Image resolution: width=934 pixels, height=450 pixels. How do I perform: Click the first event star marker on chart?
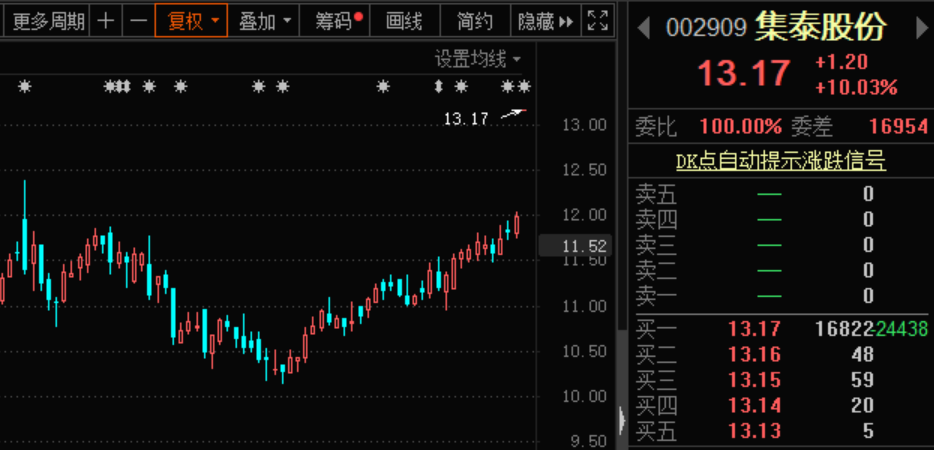(x=24, y=87)
